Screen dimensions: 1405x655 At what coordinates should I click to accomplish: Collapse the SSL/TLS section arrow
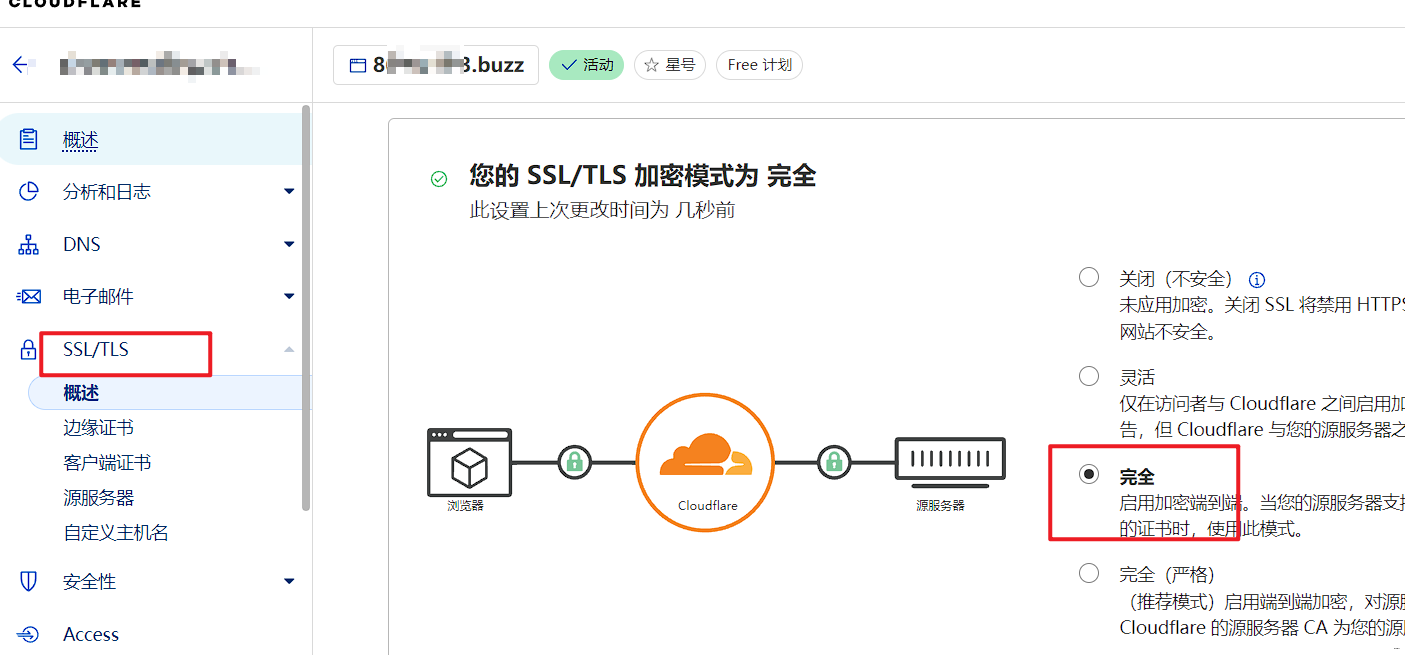point(289,350)
